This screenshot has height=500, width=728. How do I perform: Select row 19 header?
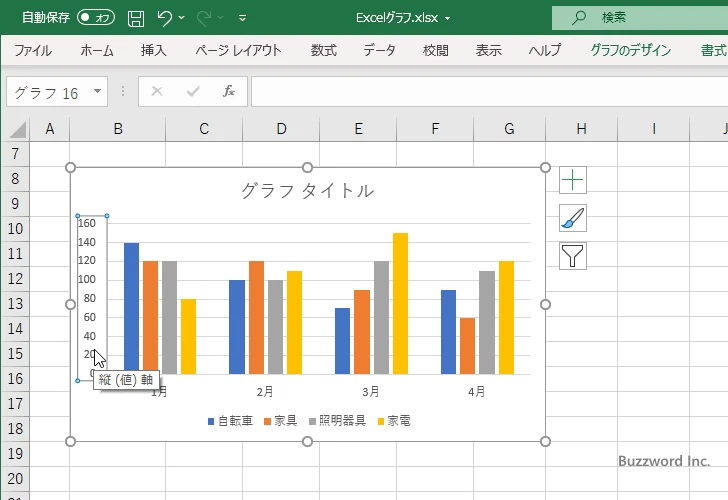pos(15,454)
